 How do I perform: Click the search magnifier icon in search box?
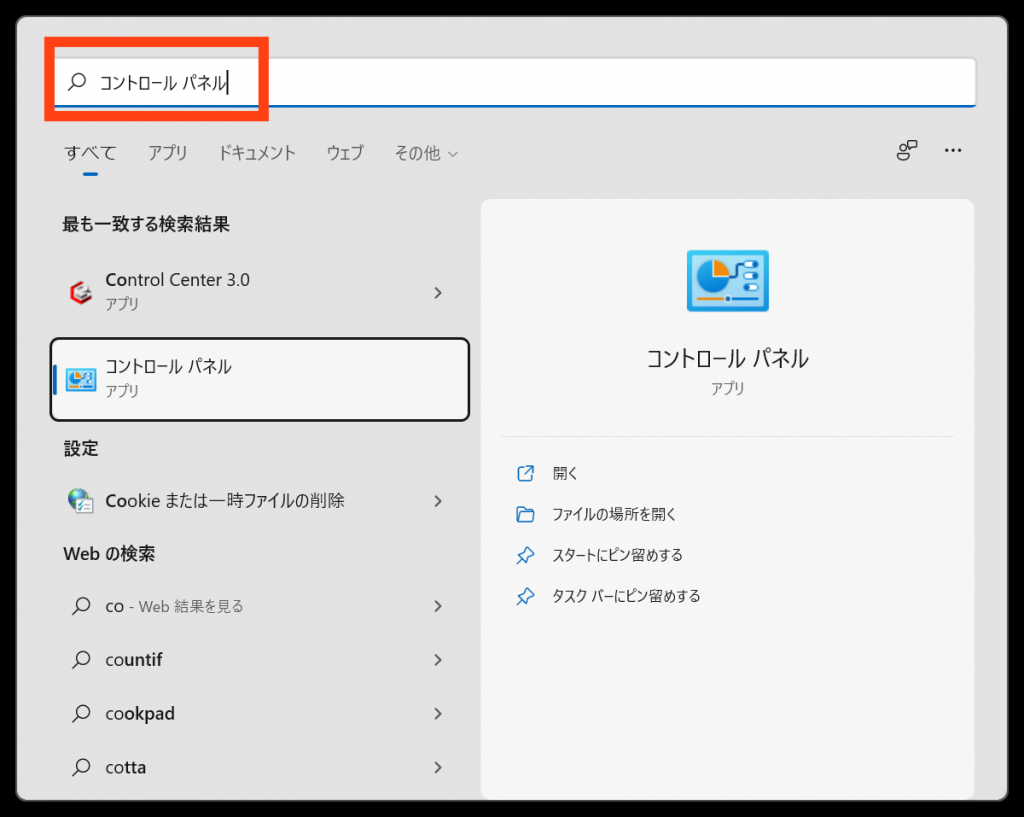pyautogui.click(x=77, y=82)
